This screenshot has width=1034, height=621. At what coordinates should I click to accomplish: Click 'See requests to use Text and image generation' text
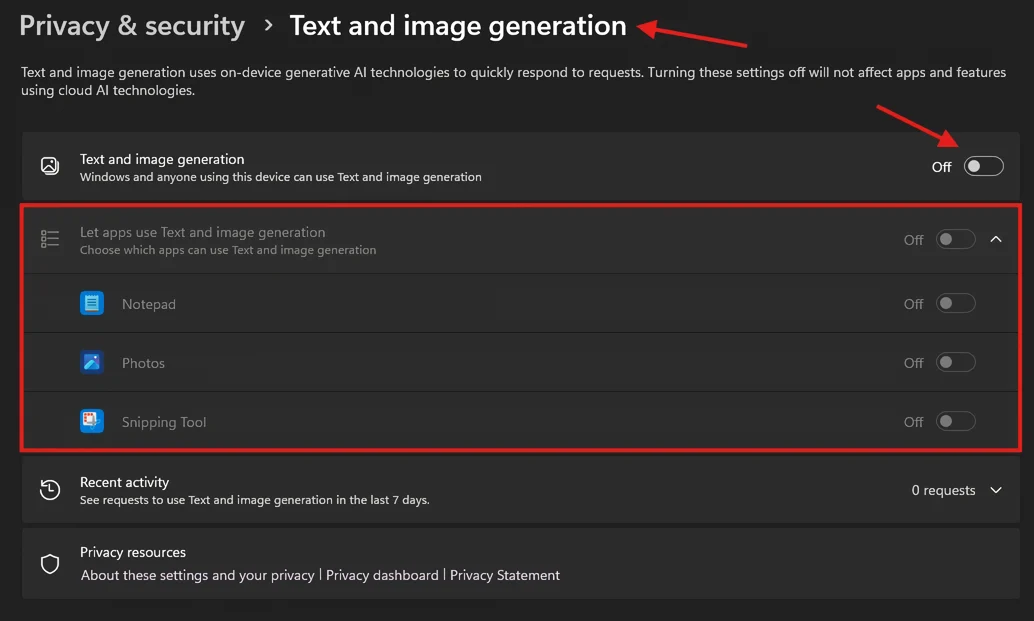tap(255, 500)
